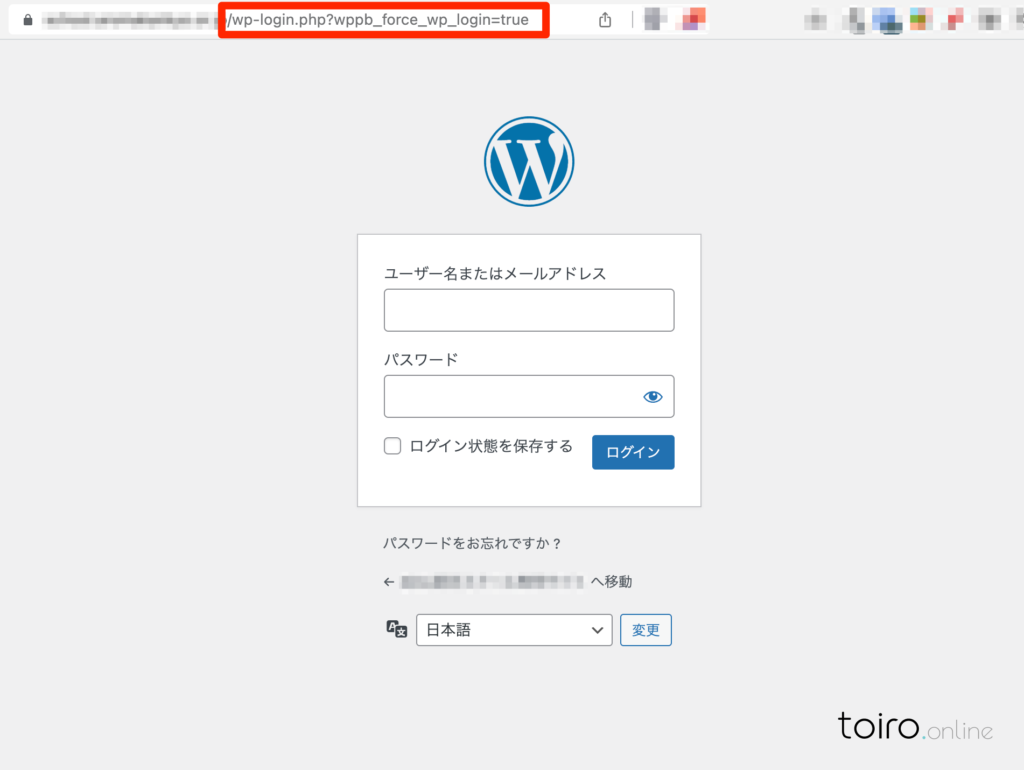The width and height of the screenshot is (1024, 770).
Task: Click the share icon in address bar
Action: click(x=605, y=20)
